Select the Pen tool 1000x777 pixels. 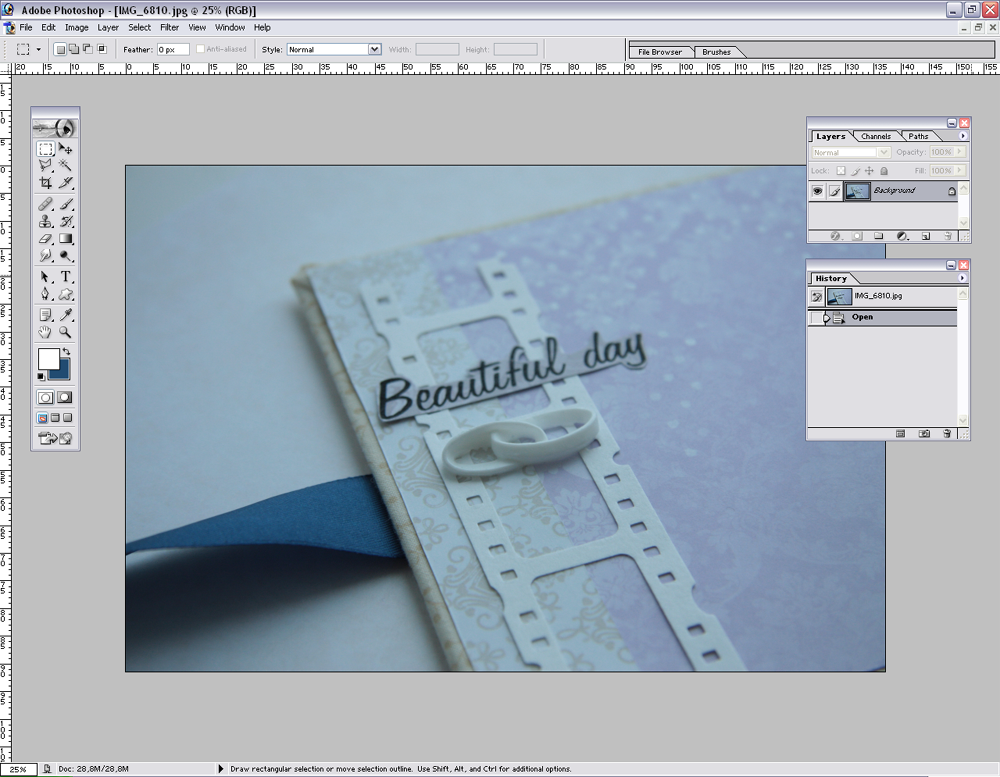pos(45,294)
